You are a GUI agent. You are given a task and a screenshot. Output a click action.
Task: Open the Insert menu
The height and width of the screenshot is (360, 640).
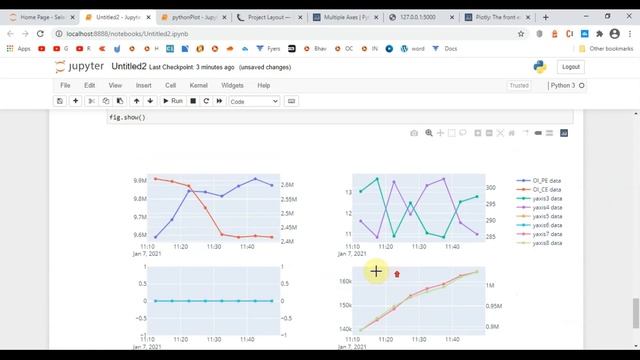(x=143, y=85)
